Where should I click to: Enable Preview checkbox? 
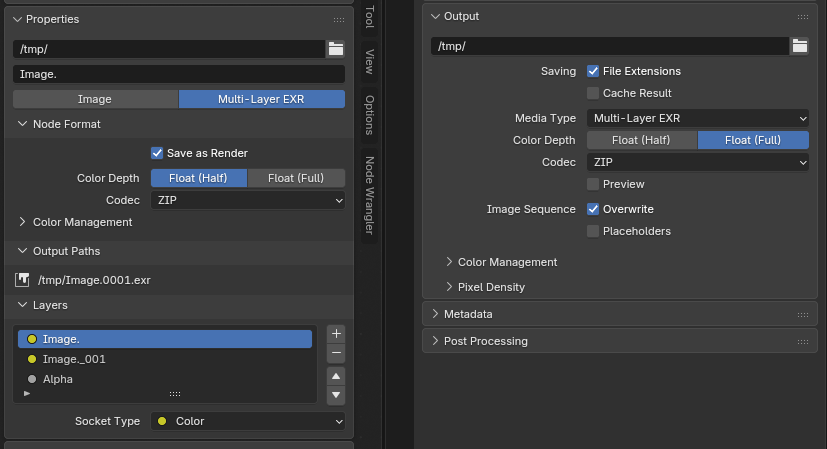point(593,184)
